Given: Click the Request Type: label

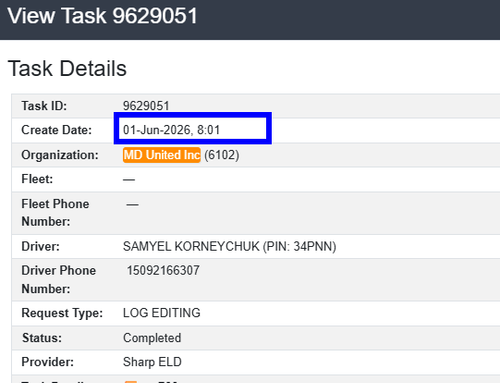Looking at the screenshot, I should 62,313.
